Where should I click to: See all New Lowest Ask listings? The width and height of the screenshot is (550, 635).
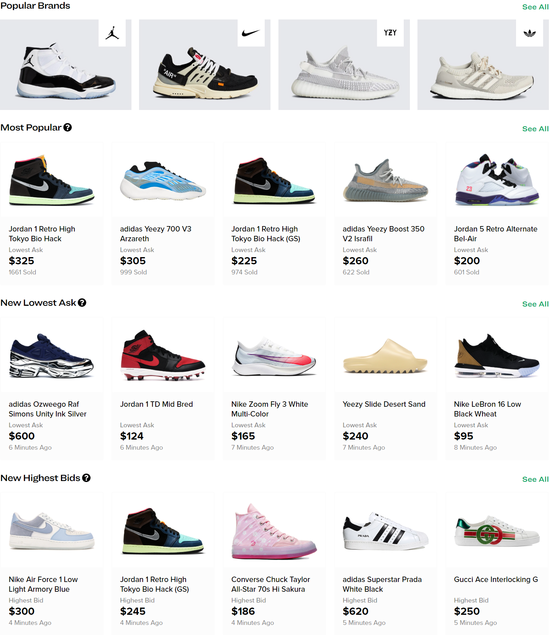click(535, 304)
